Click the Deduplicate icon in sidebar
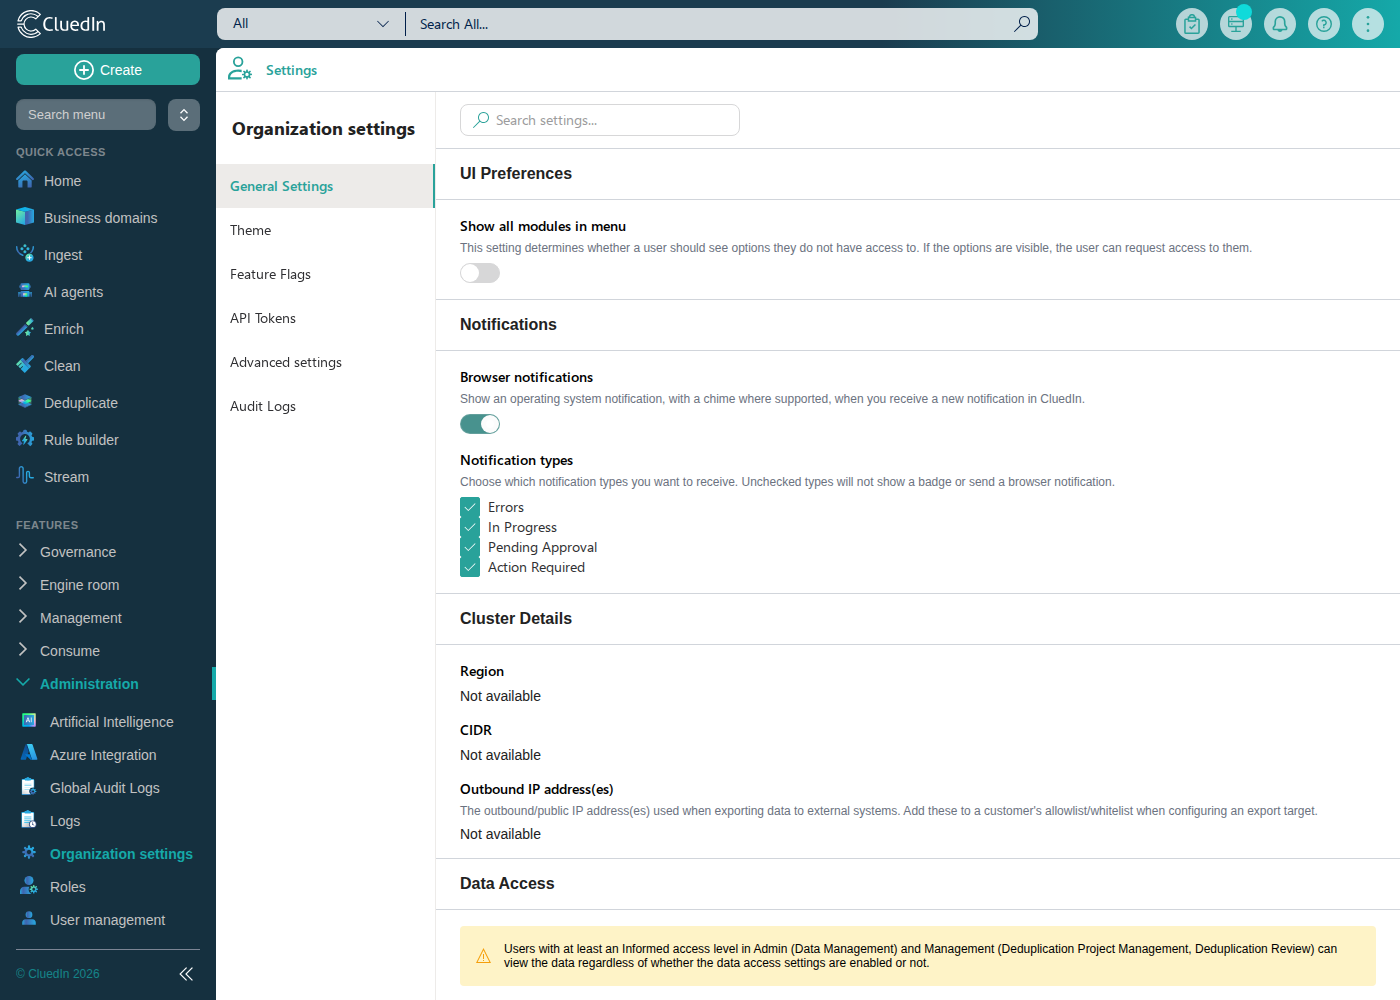The image size is (1400, 1000). (x=25, y=402)
